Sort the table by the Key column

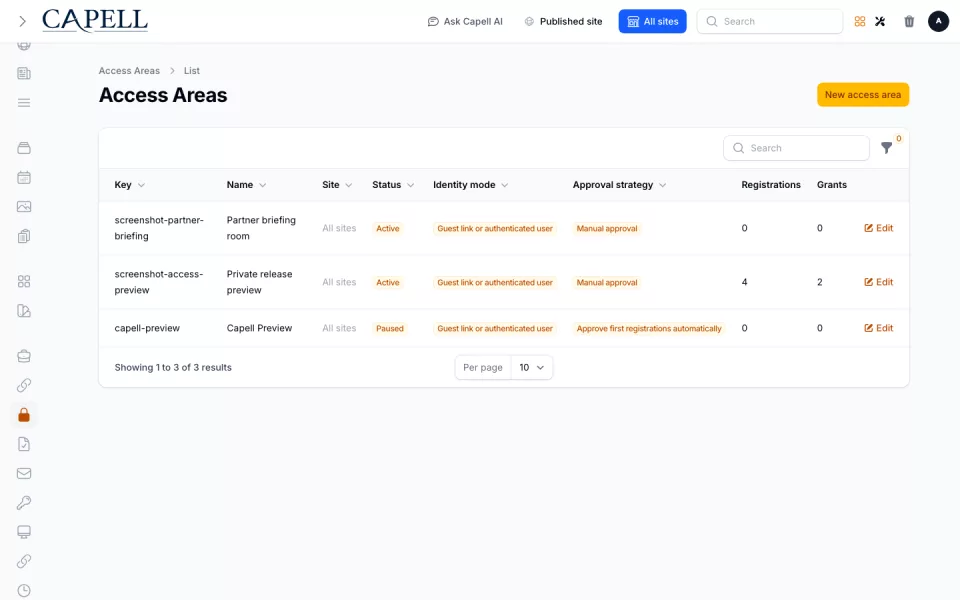(x=129, y=185)
